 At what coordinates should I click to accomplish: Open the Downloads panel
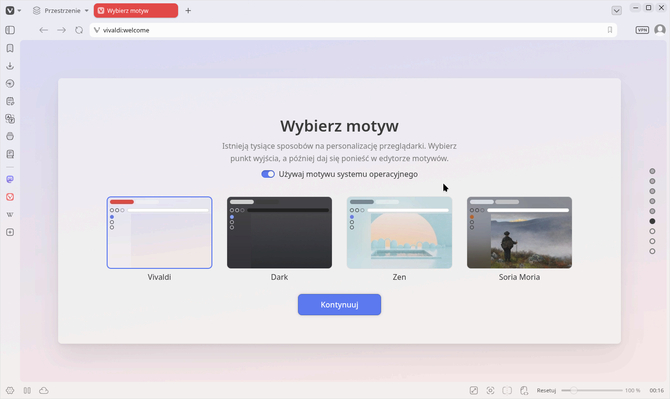10,66
